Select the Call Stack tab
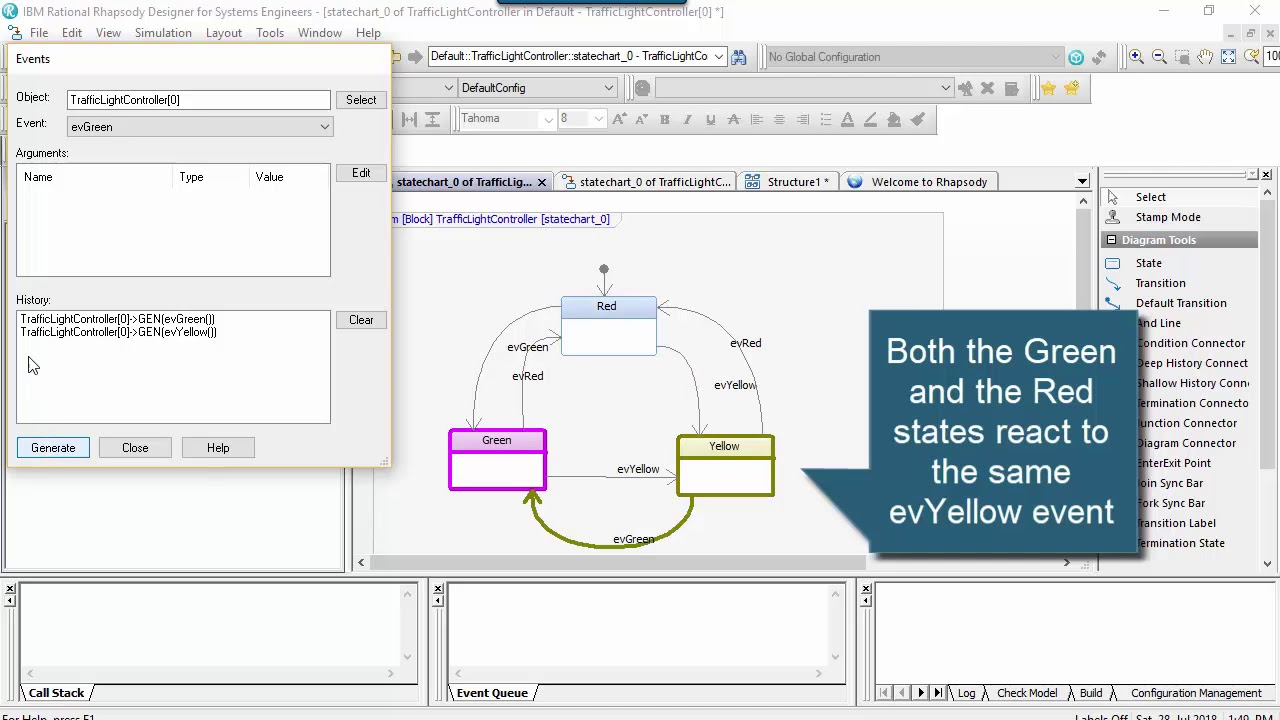This screenshot has width=1280, height=720. tap(57, 693)
